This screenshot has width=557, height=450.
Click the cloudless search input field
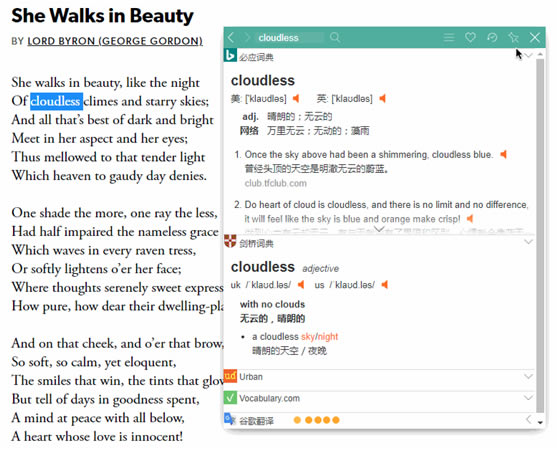coord(291,38)
